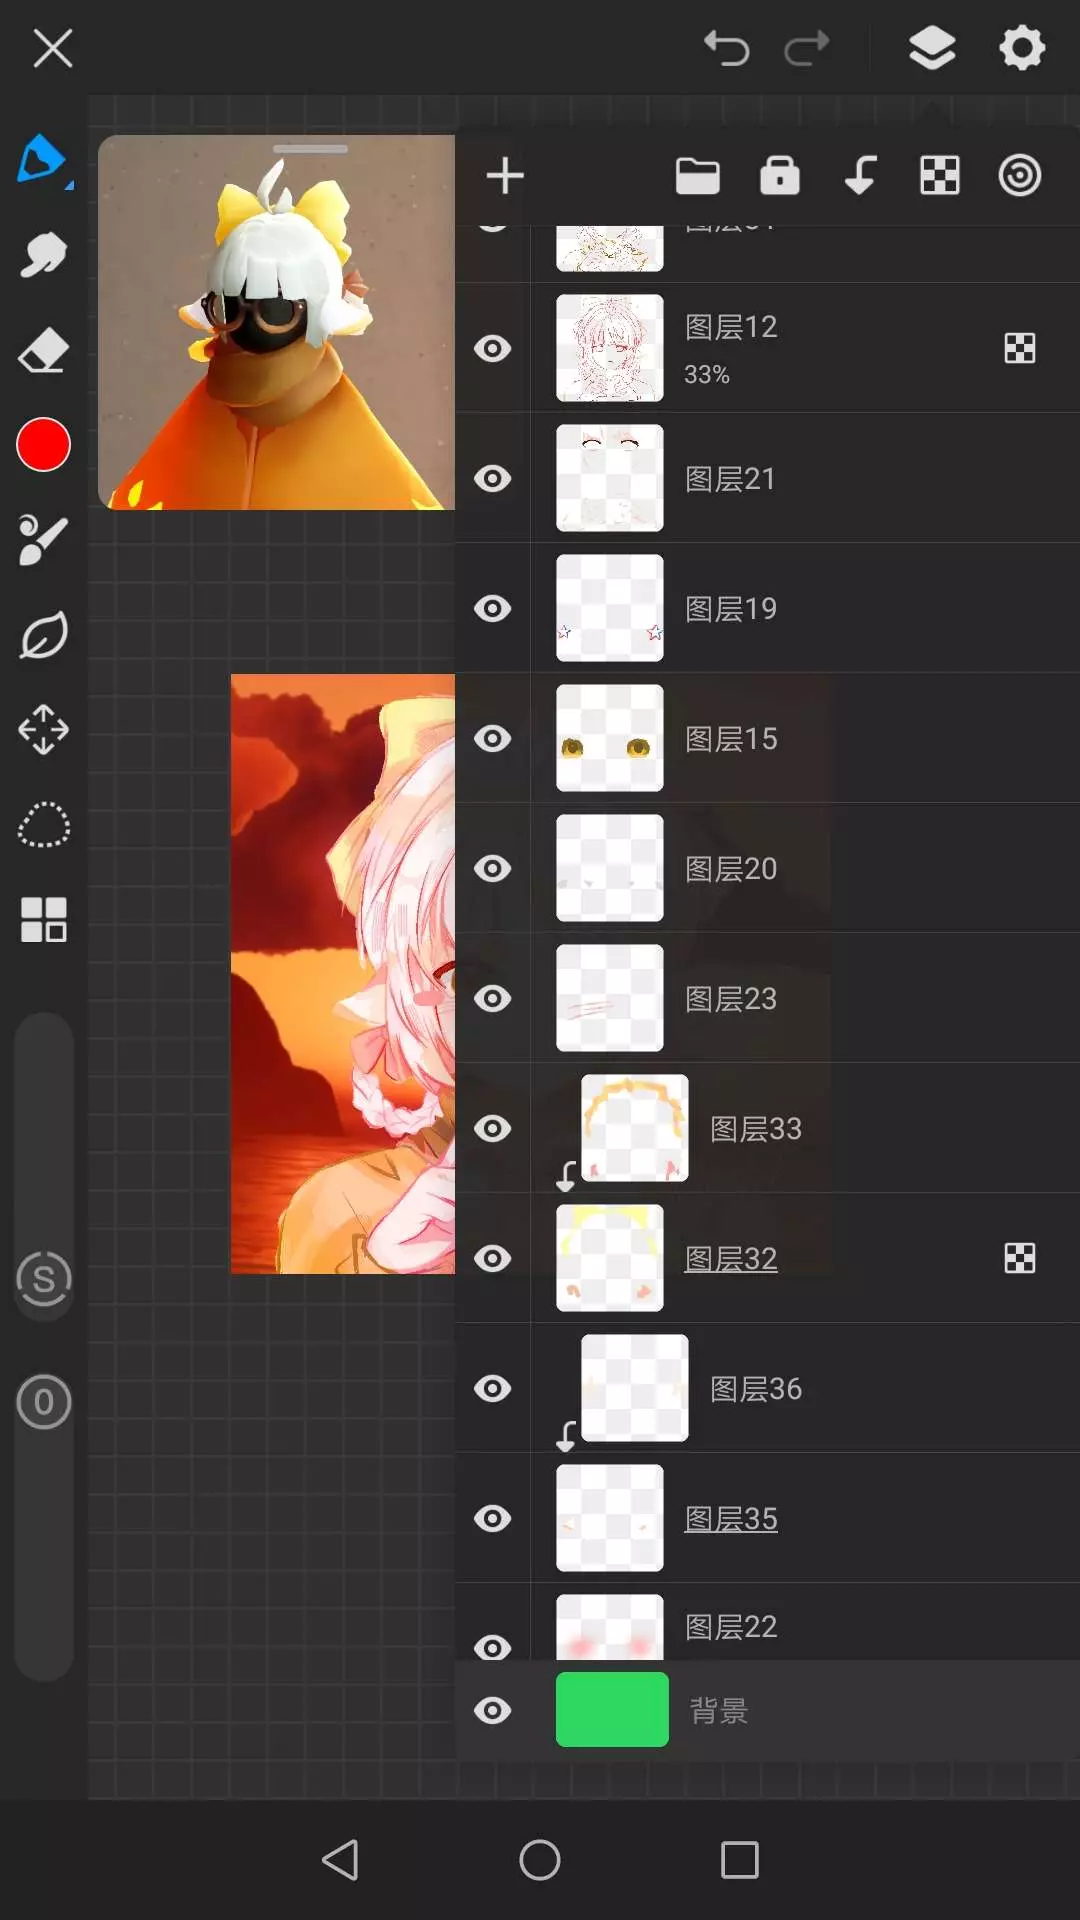Create a layer folder
This screenshot has height=1920, width=1080.
[697, 176]
